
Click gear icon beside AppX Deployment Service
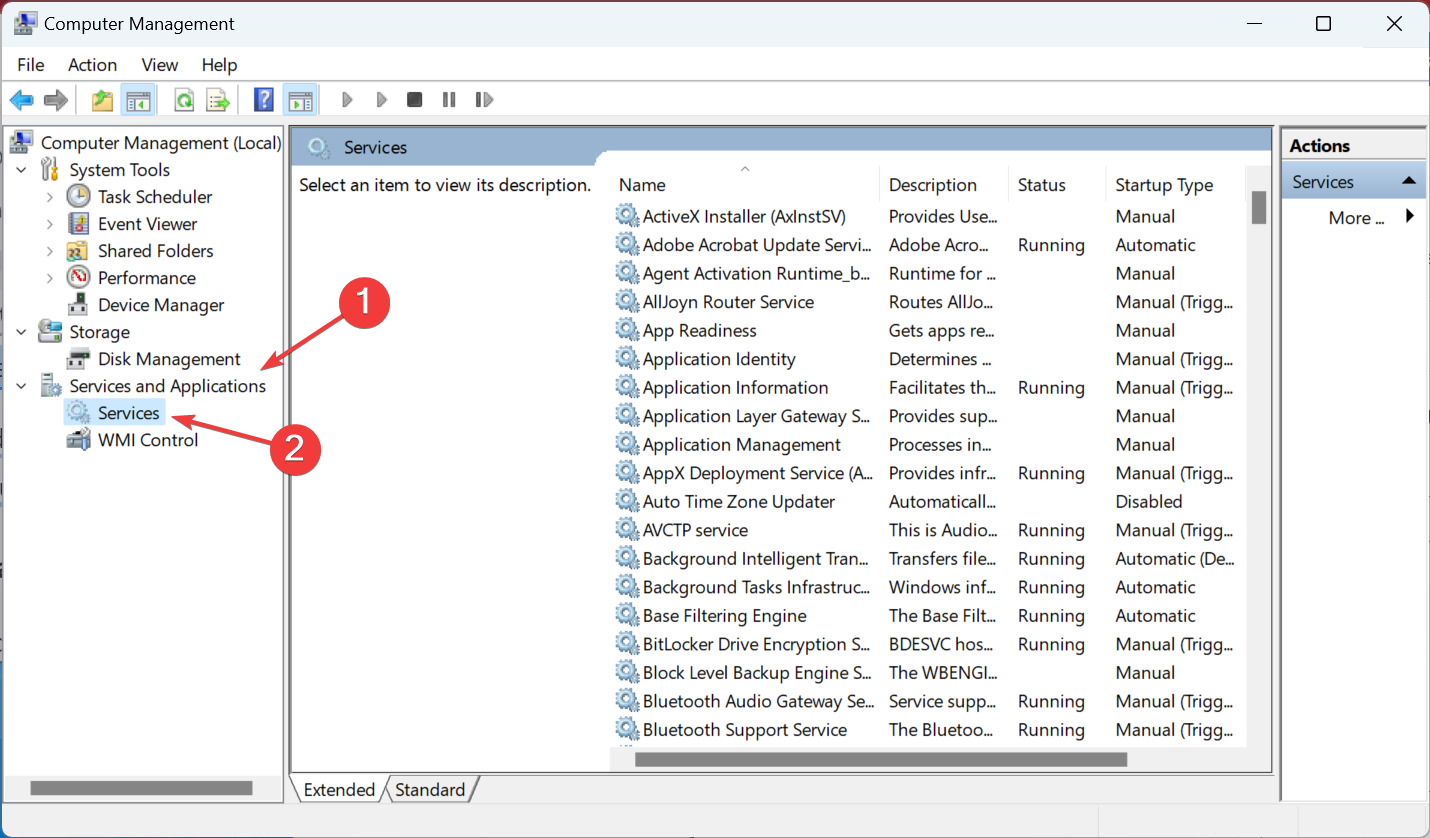[627, 473]
